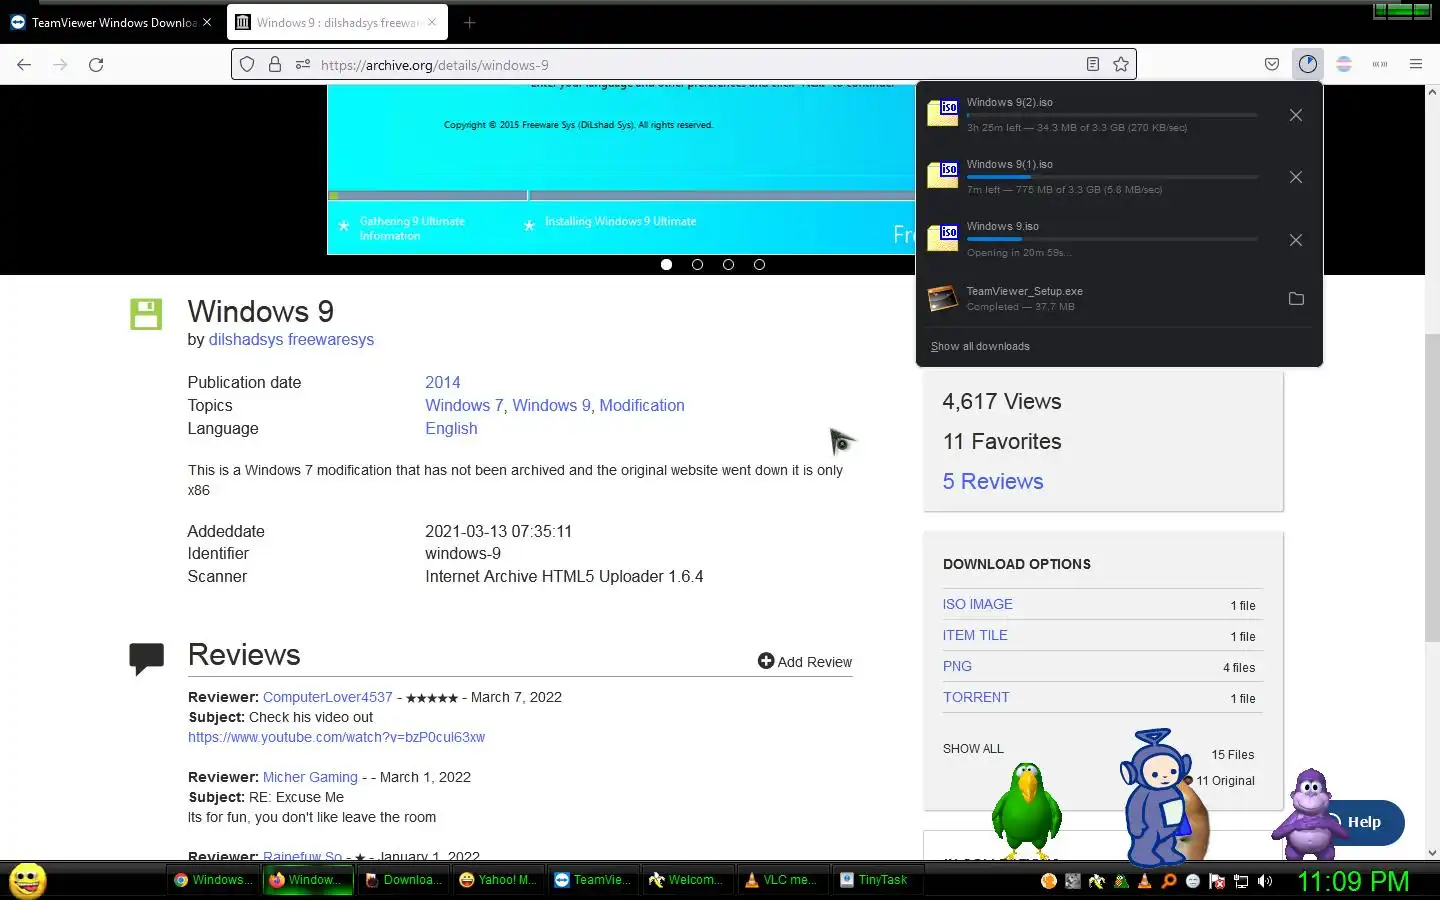Click the page vertical scrollbar
The width and height of the screenshot is (1440, 900).
pyautogui.click(x=1432, y=488)
